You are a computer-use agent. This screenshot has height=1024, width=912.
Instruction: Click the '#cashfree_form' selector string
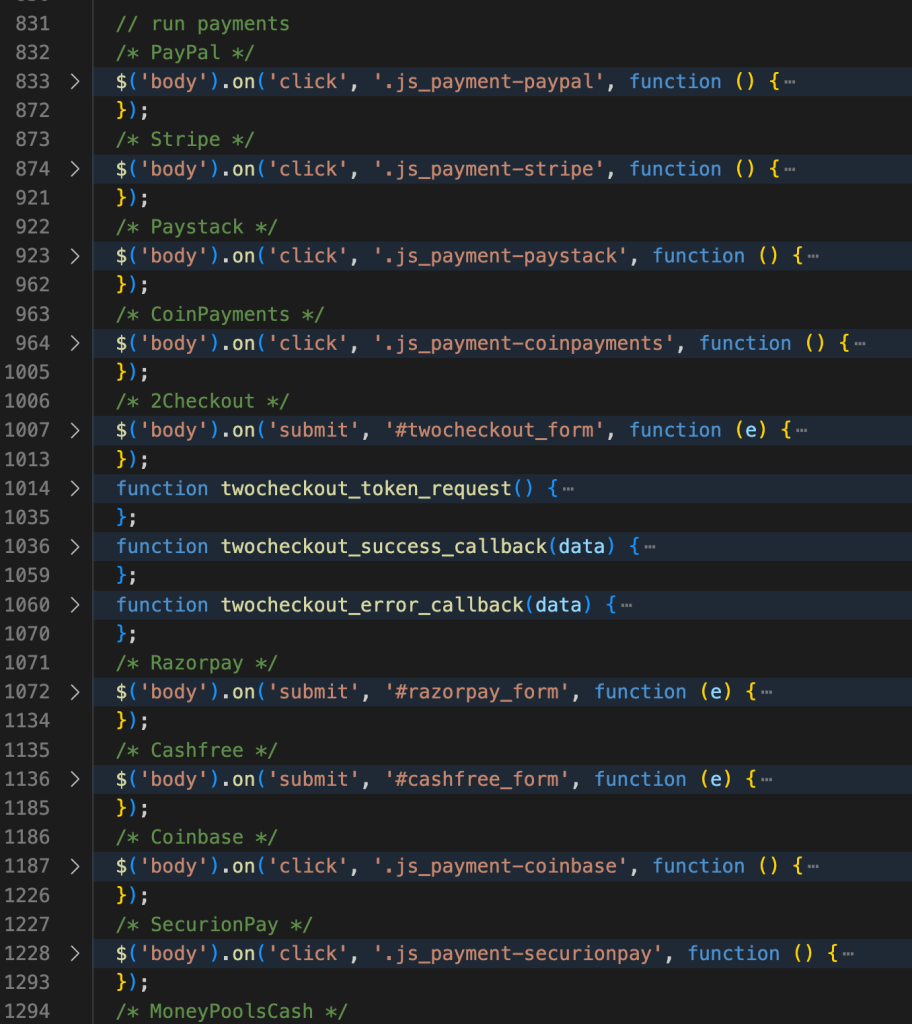pyautogui.click(x=477, y=779)
